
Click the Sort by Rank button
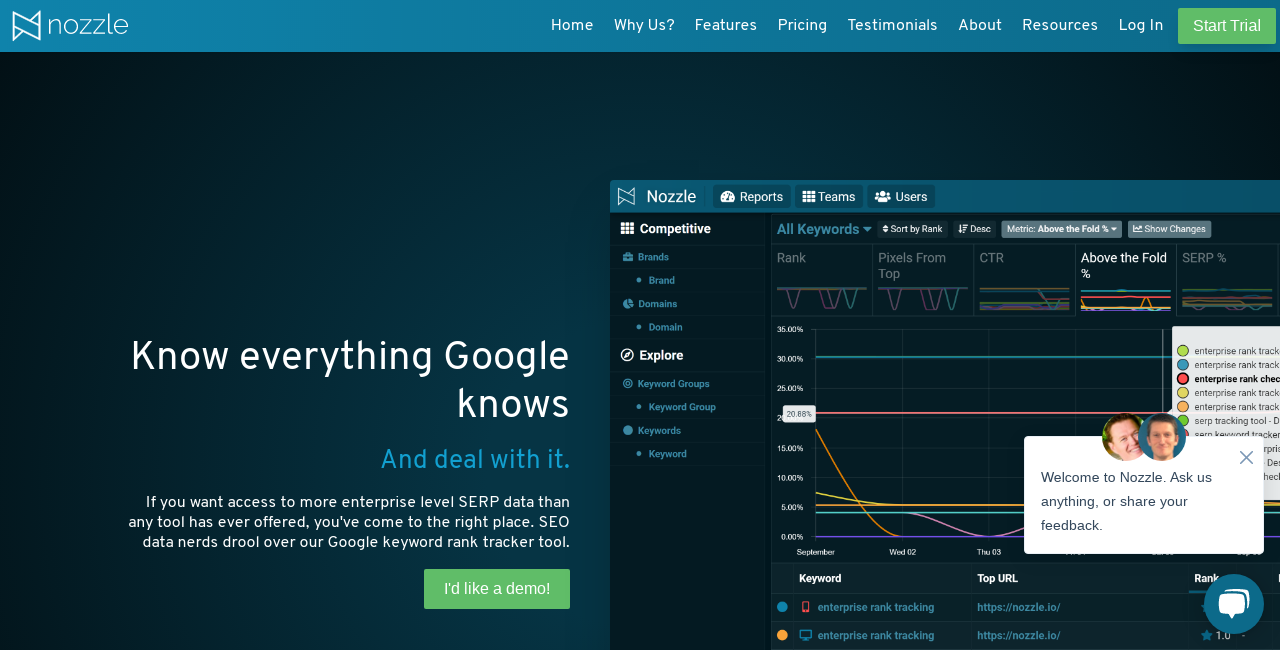[x=912, y=229]
